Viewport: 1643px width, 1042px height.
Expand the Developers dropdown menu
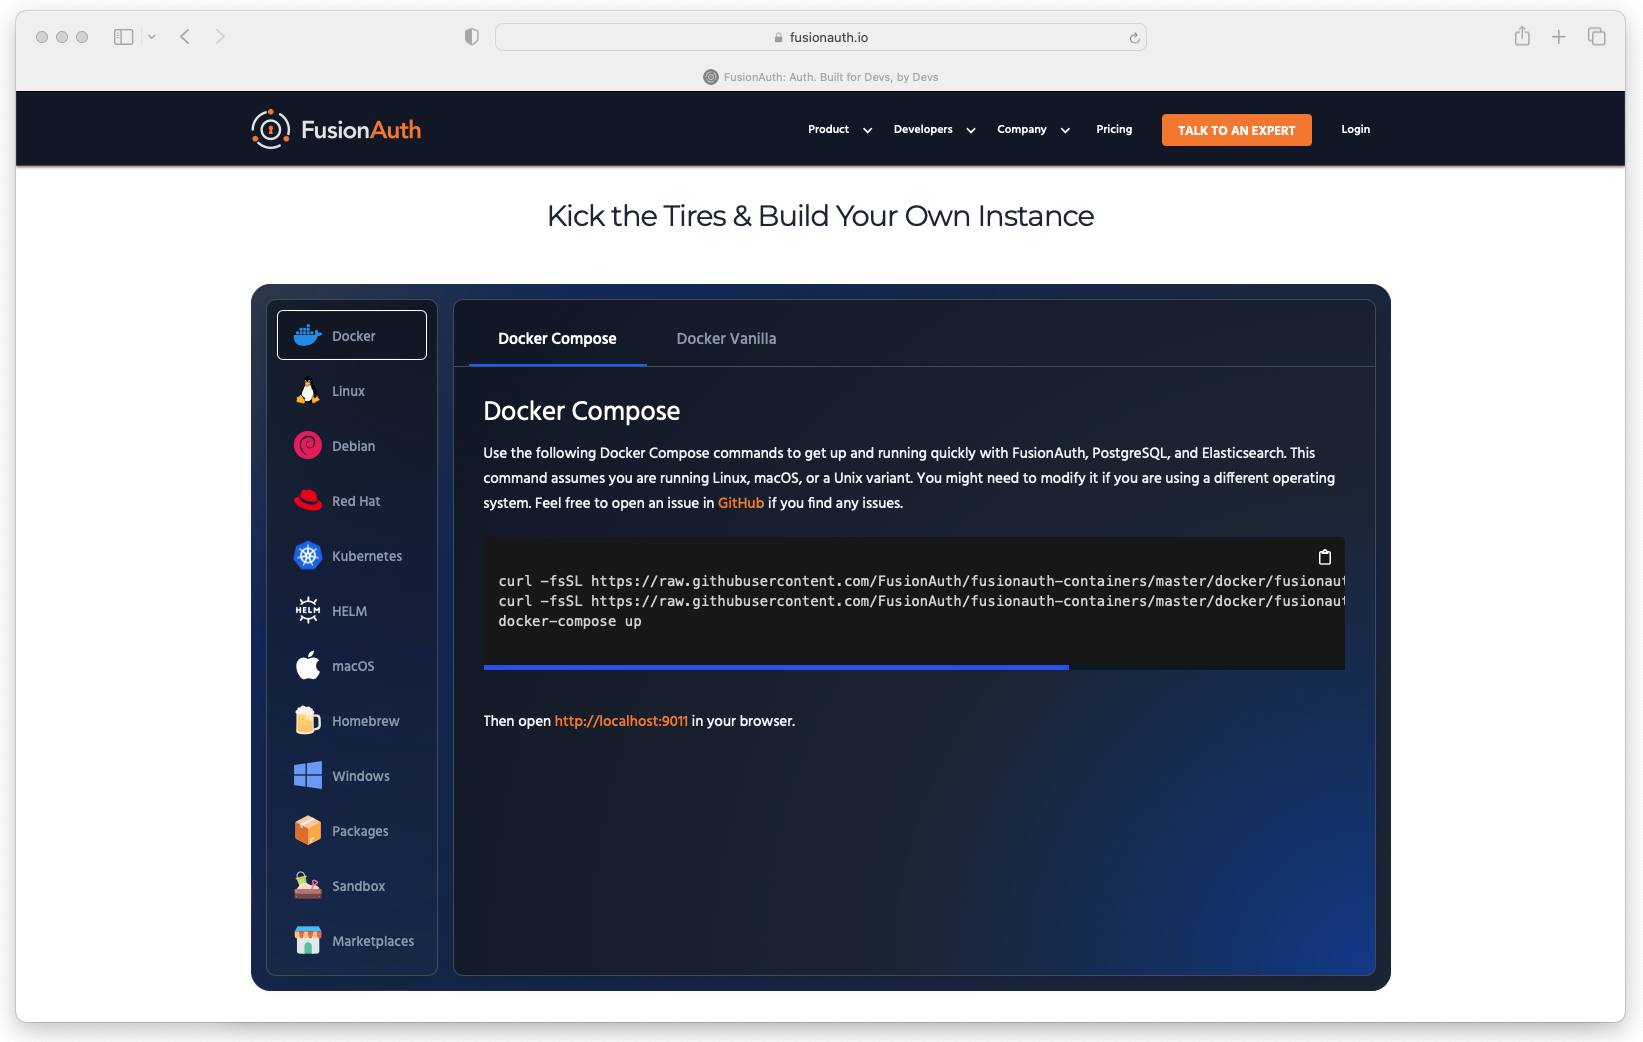point(934,129)
